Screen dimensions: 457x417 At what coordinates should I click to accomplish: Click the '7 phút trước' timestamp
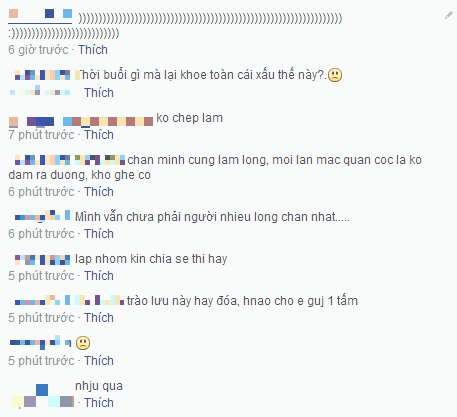pyautogui.click(x=41, y=135)
